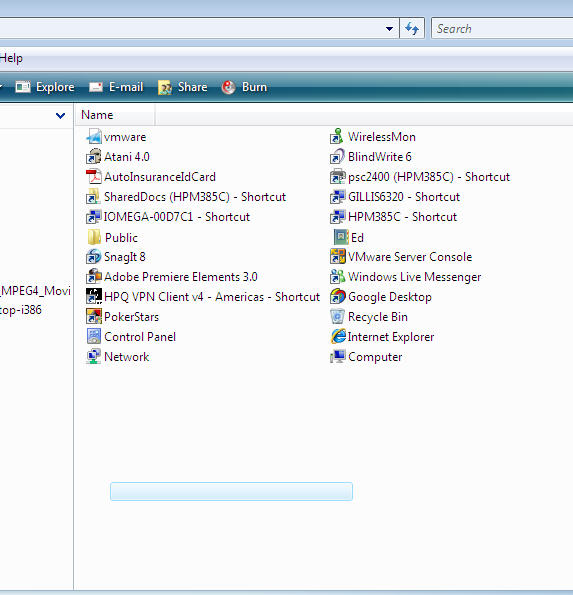Image resolution: width=573 pixels, height=595 pixels.
Task: Click in the Search box
Action: (502, 28)
